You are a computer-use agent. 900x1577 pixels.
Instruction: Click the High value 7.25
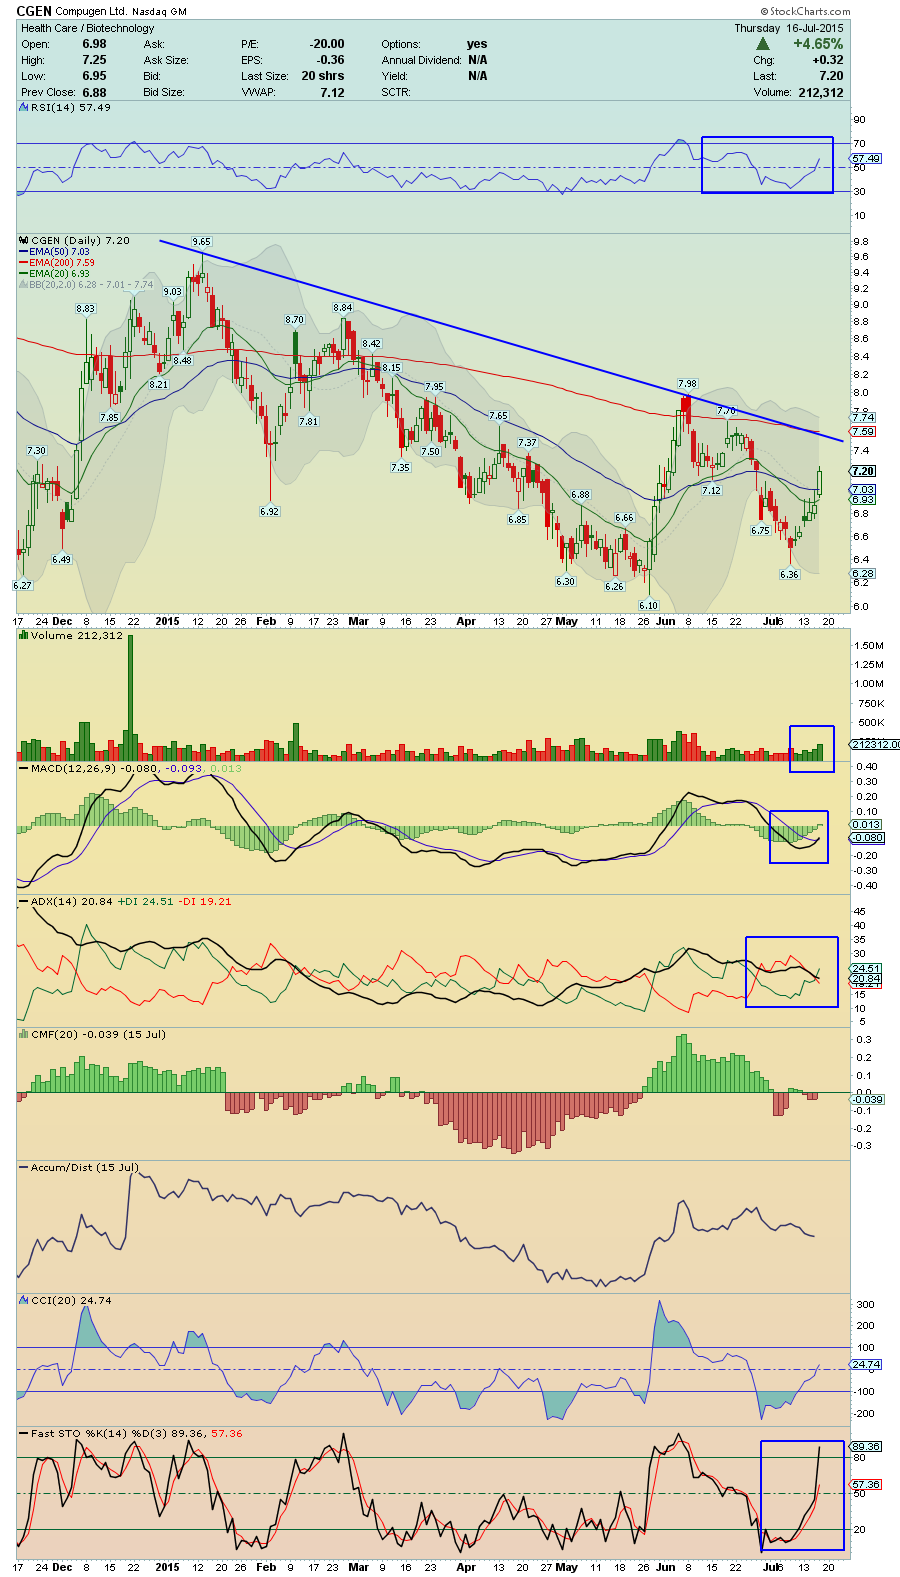pos(94,60)
